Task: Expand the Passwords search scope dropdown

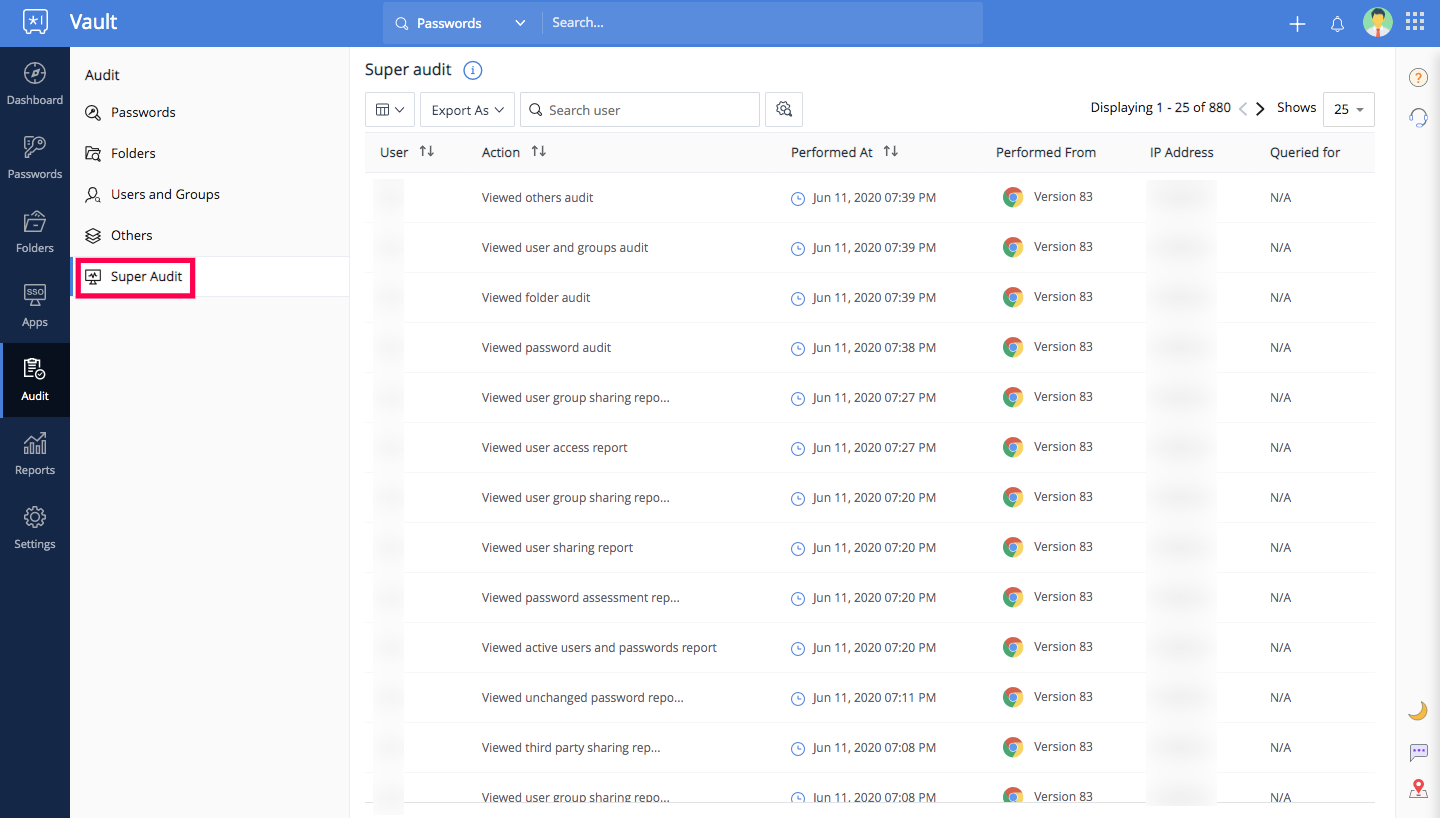Action: tap(460, 23)
